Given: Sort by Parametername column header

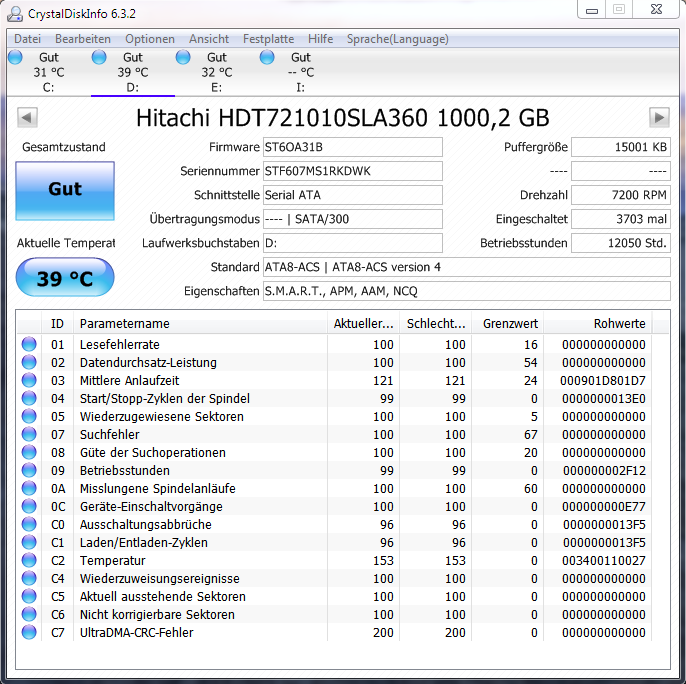Looking at the screenshot, I should point(200,323).
